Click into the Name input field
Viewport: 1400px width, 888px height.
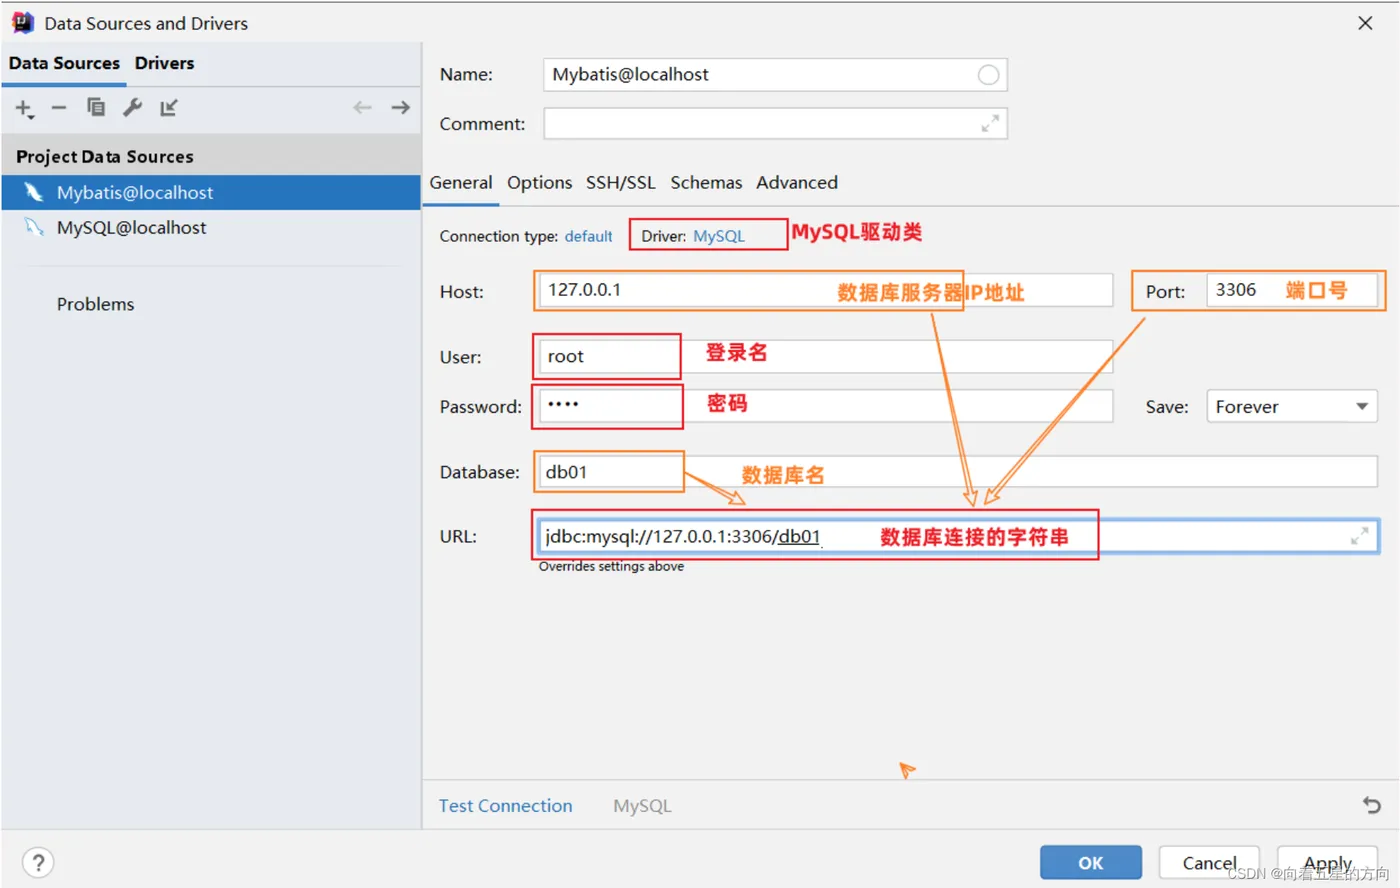pyautogui.click(x=775, y=75)
